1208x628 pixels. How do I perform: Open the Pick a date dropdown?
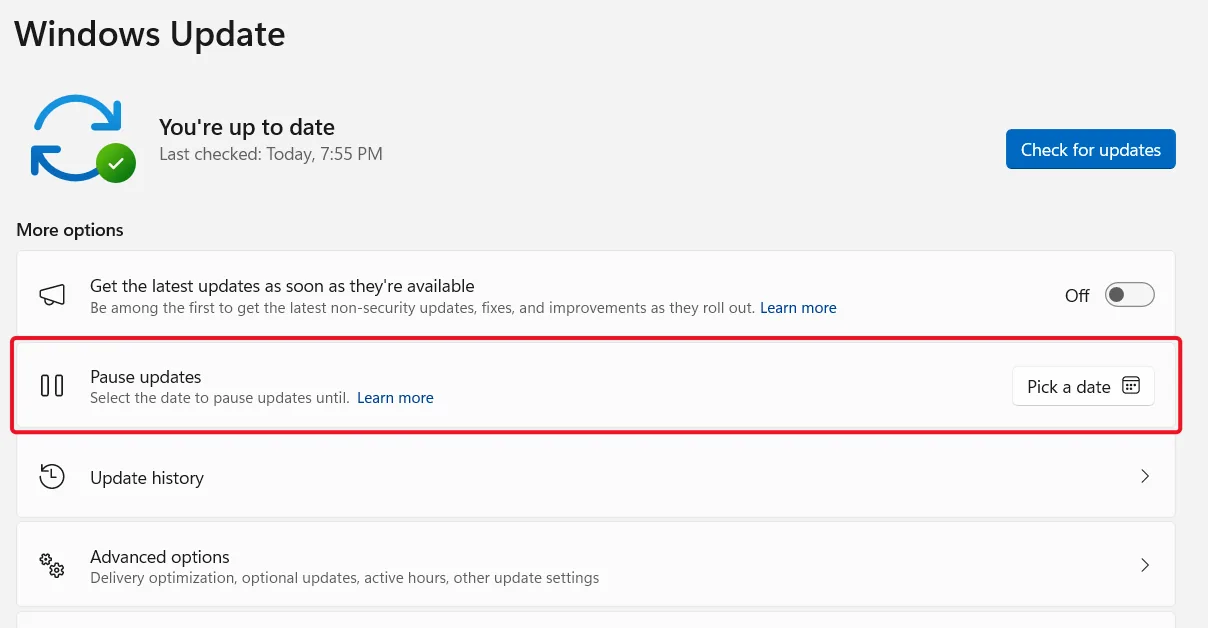click(x=1084, y=387)
